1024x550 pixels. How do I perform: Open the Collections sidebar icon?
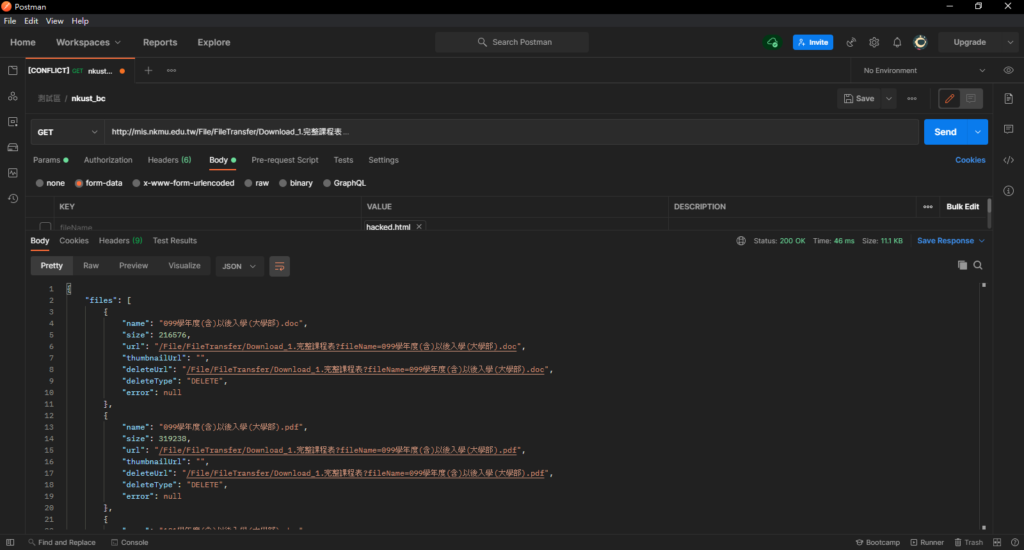pyautogui.click(x=12, y=71)
